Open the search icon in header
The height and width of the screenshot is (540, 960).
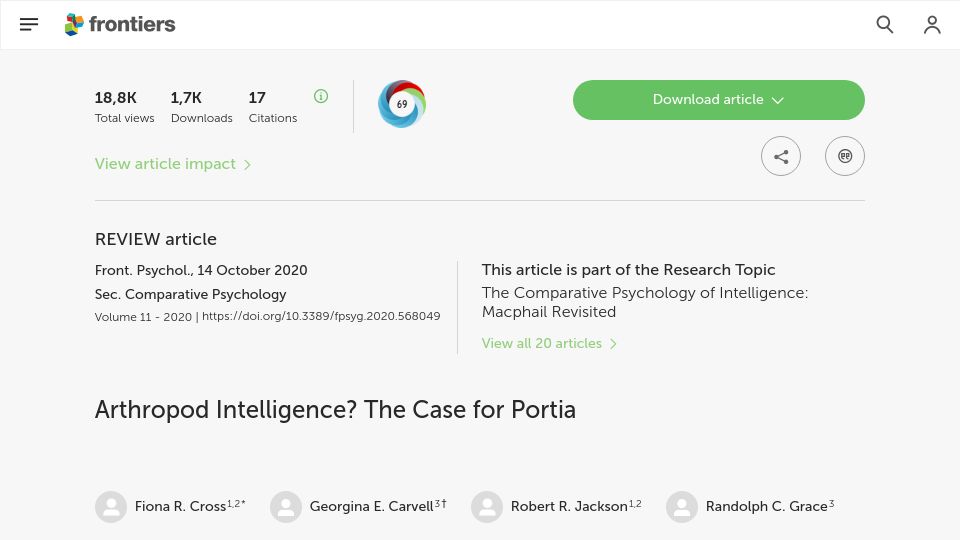885,24
